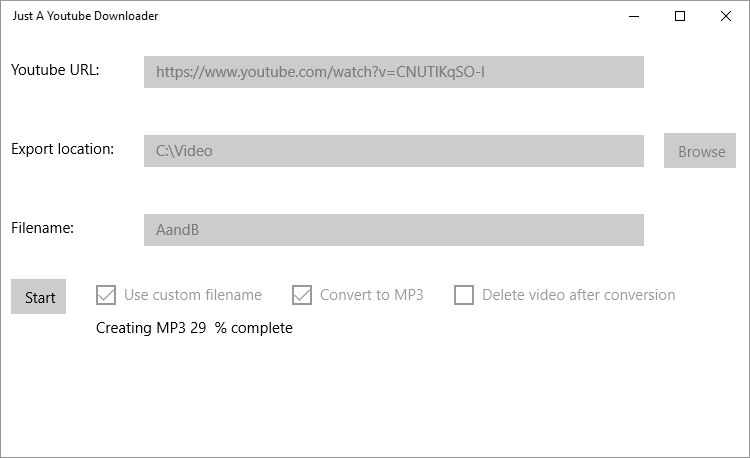Uncheck the Convert to MP3 checkbox
This screenshot has width=750, height=458.
pos(301,295)
